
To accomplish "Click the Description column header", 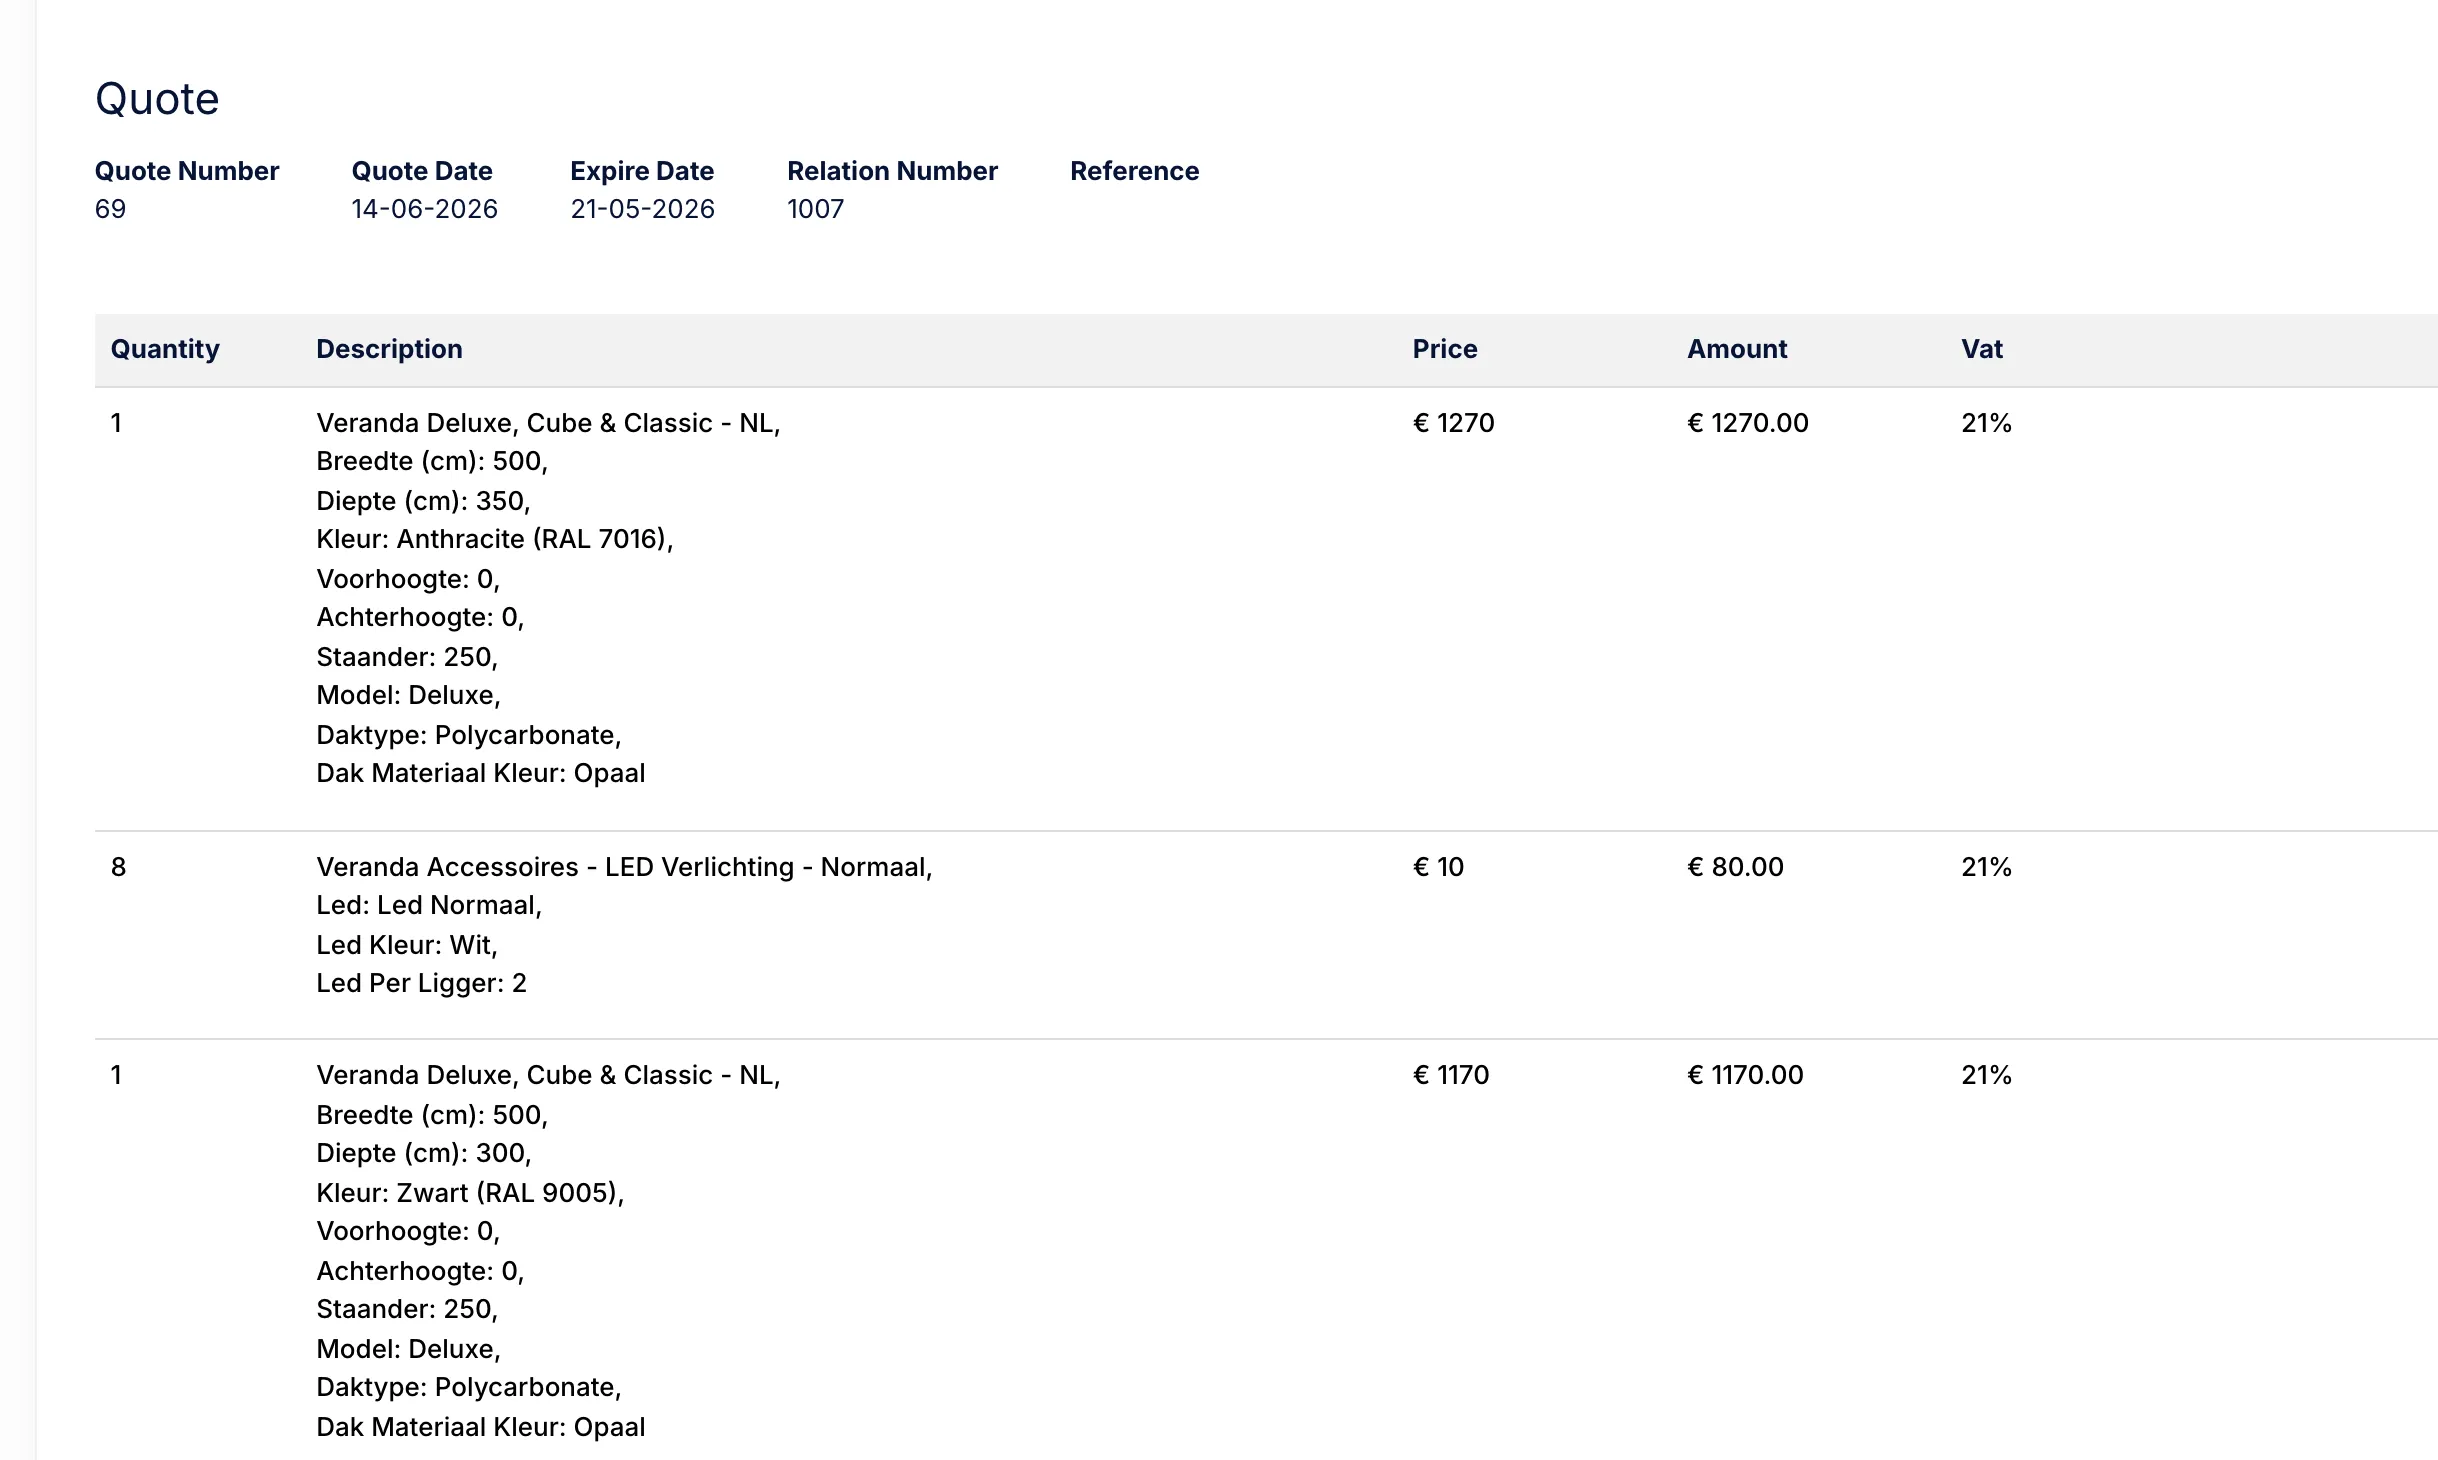I will pos(389,349).
